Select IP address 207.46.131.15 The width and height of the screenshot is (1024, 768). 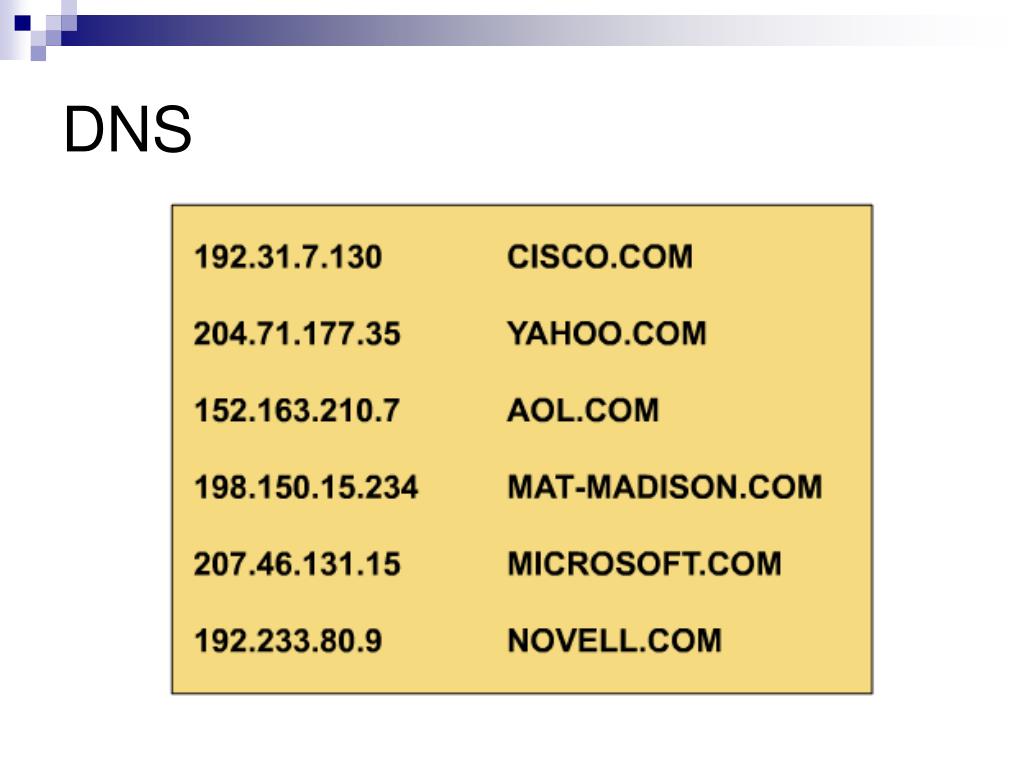296,564
